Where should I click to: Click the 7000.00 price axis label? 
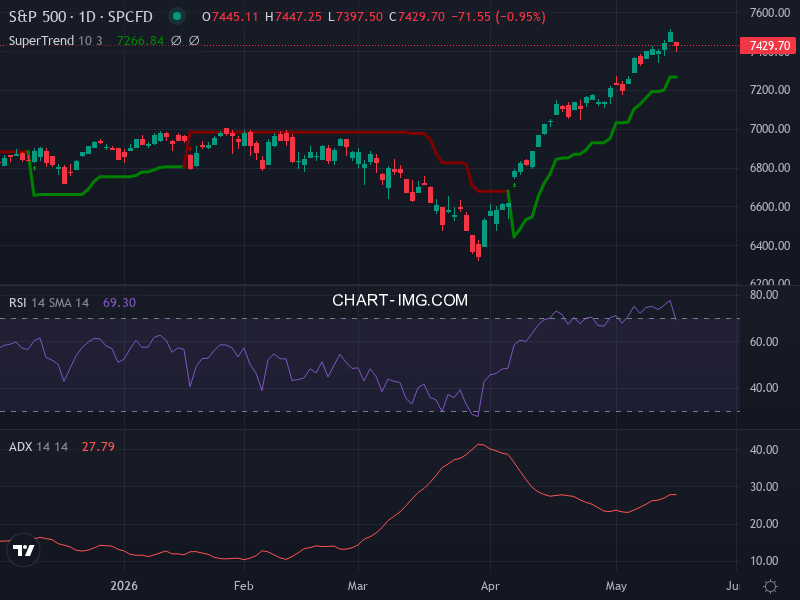pos(770,129)
